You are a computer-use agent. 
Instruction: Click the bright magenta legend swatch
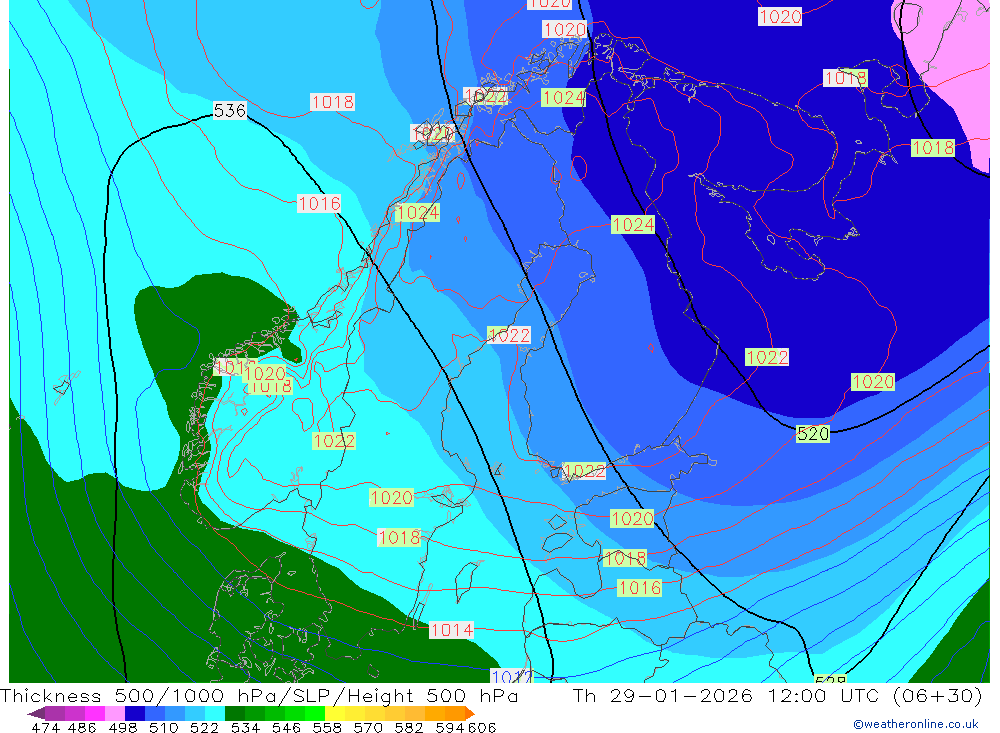click(x=94, y=713)
